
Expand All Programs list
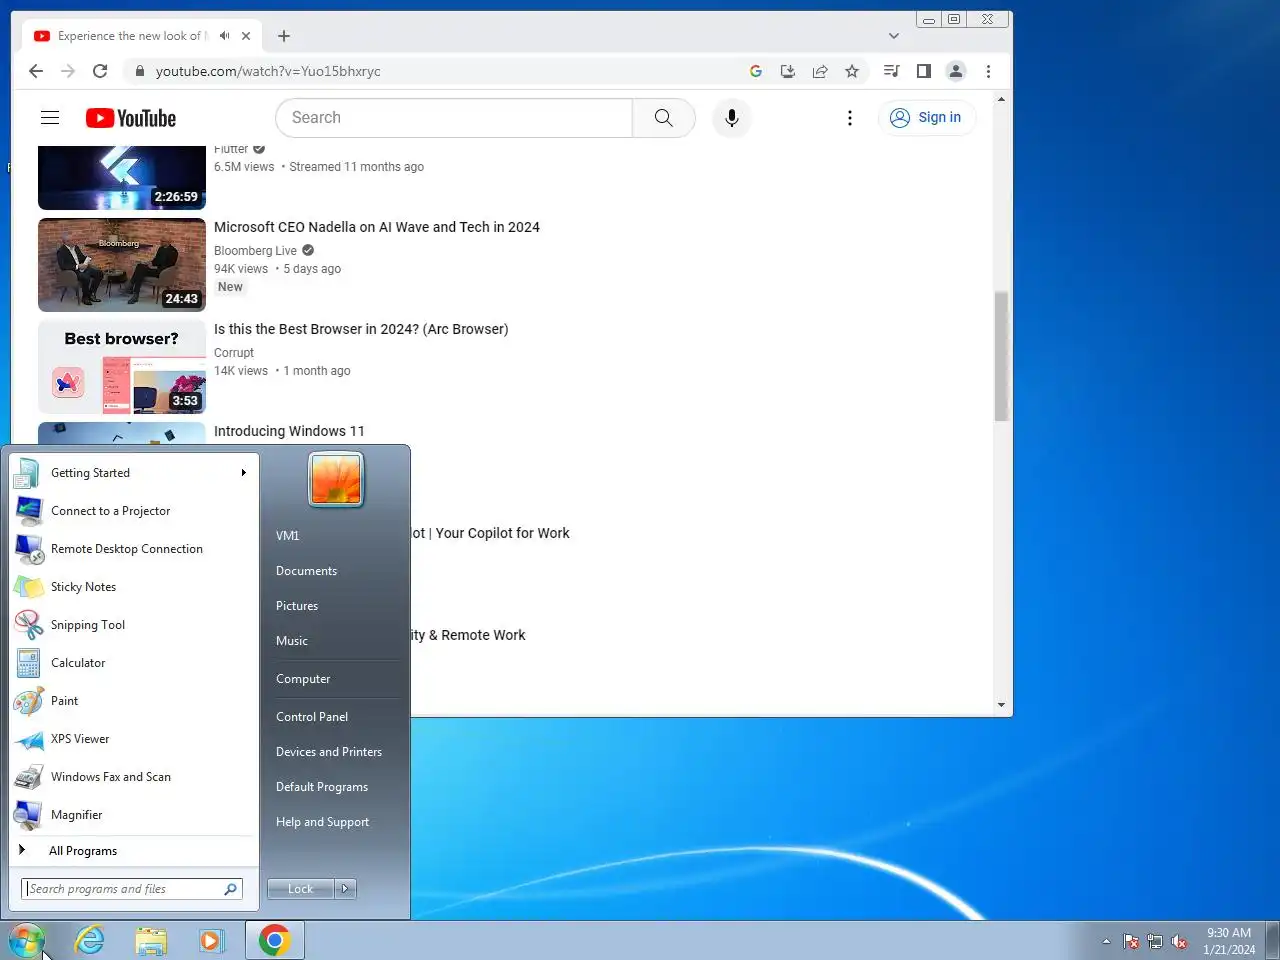[x=134, y=851]
